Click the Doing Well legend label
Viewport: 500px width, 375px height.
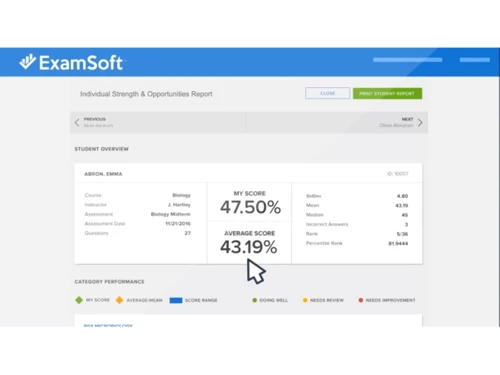(273, 300)
